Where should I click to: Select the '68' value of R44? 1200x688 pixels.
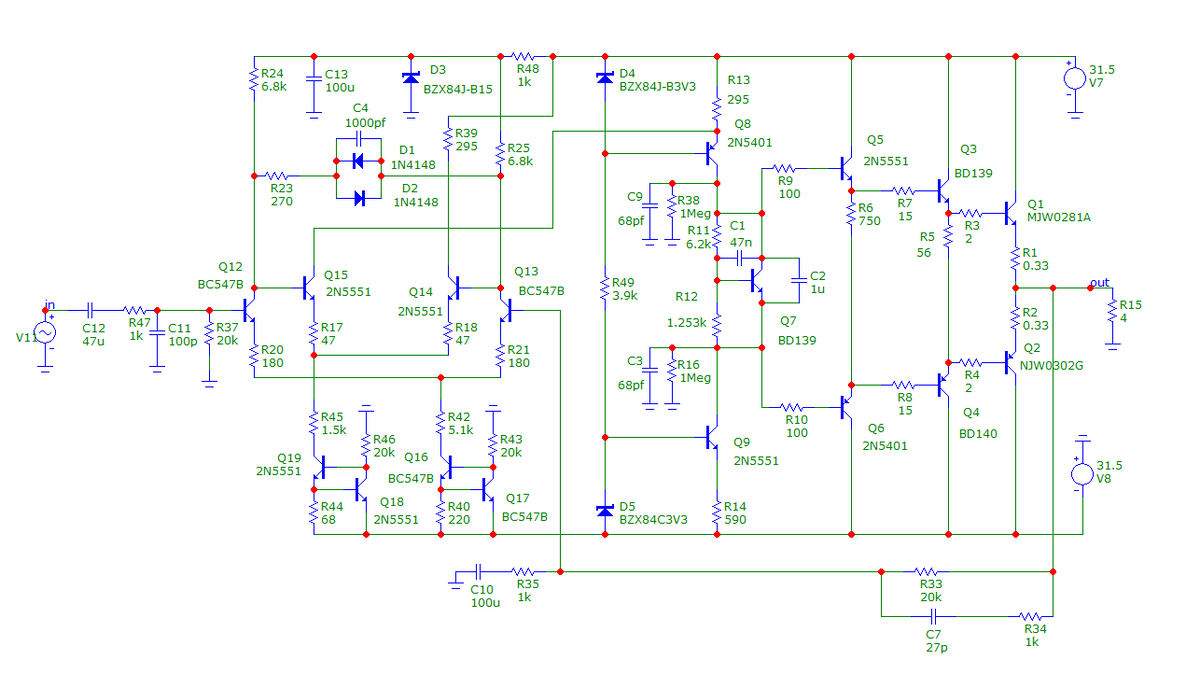point(329,520)
